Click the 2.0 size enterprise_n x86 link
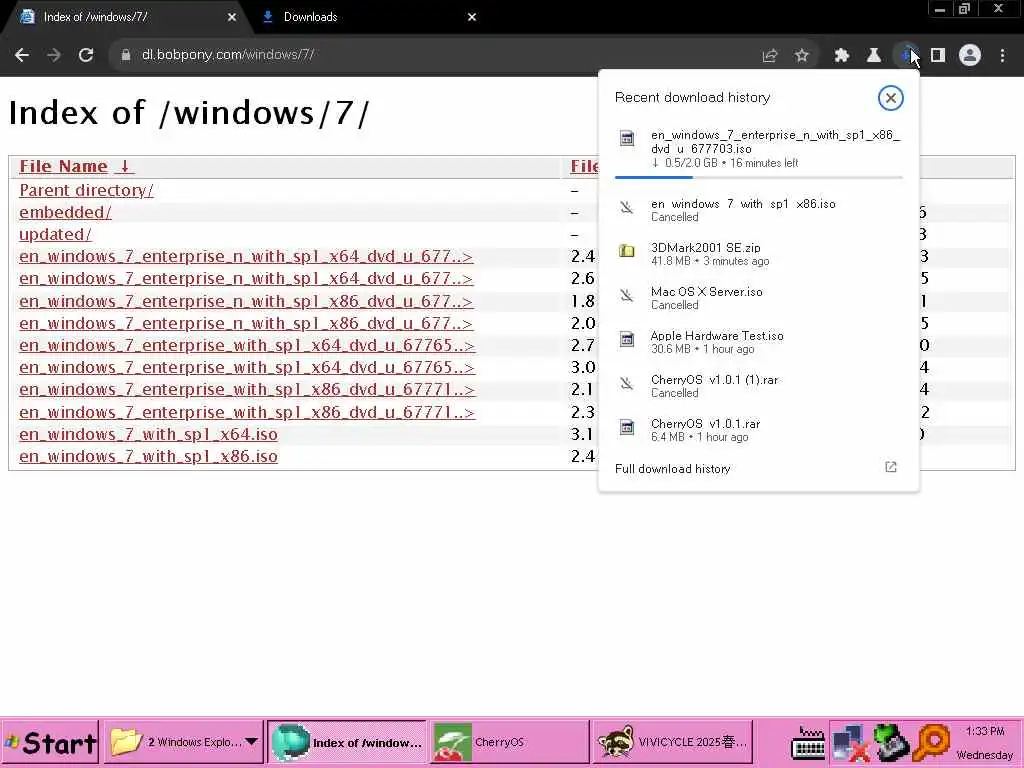The height and width of the screenshot is (768, 1024). point(246,323)
